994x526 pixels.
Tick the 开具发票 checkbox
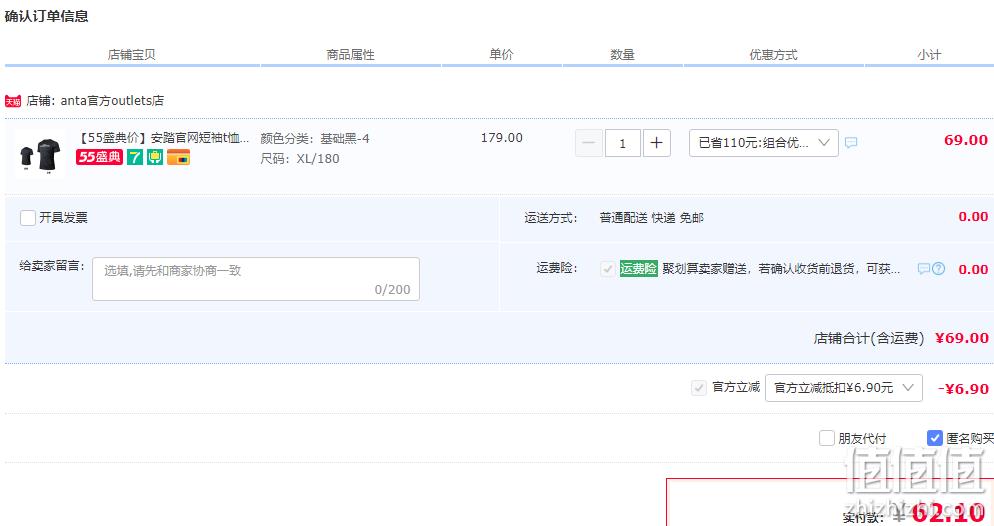click(x=27, y=218)
